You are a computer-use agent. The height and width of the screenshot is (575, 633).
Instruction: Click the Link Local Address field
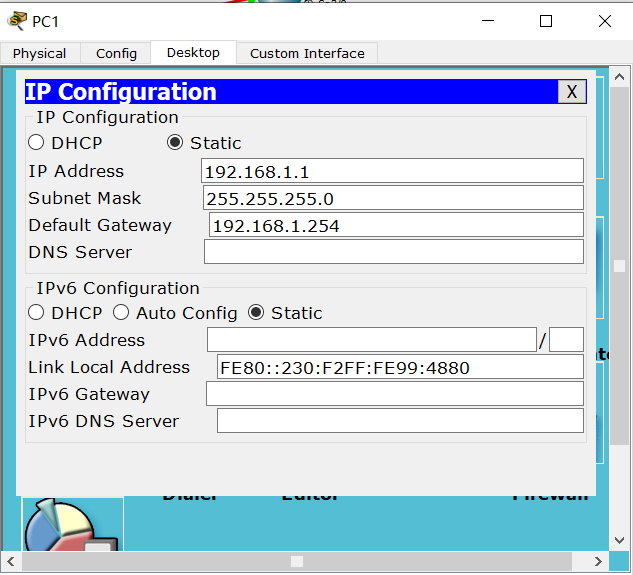[400, 367]
